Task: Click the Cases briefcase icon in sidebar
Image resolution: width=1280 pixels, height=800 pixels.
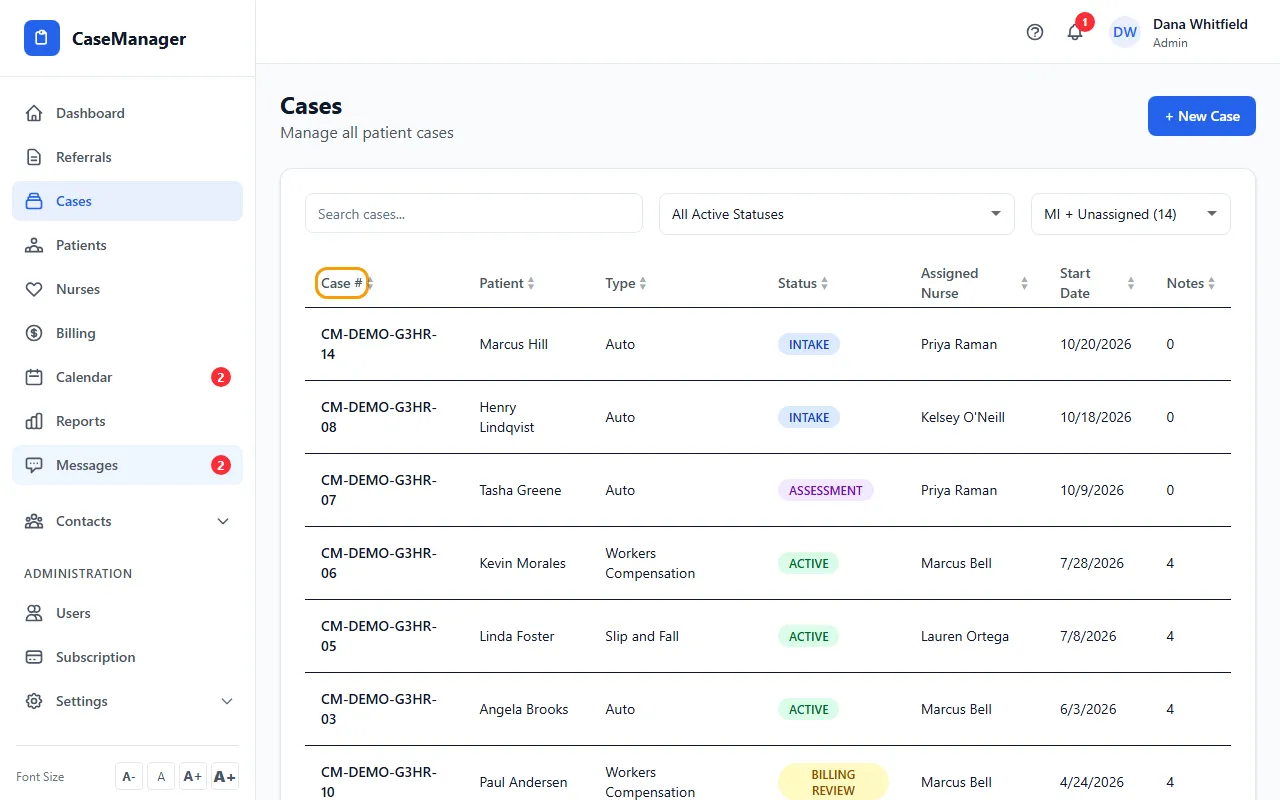Action: coord(34,201)
